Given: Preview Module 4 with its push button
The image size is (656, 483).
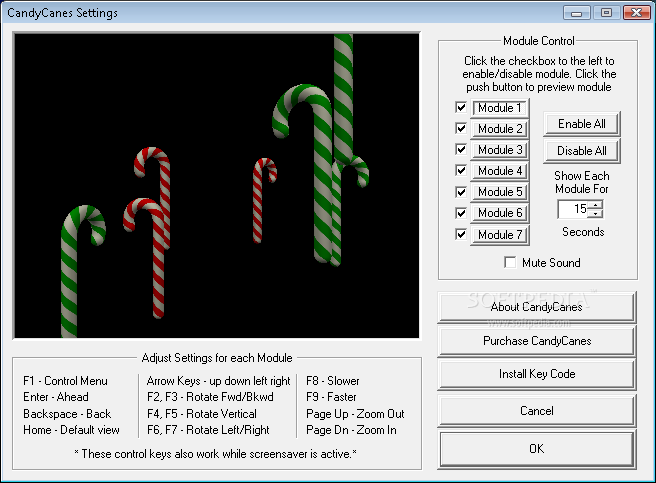Looking at the screenshot, I should 500,171.
